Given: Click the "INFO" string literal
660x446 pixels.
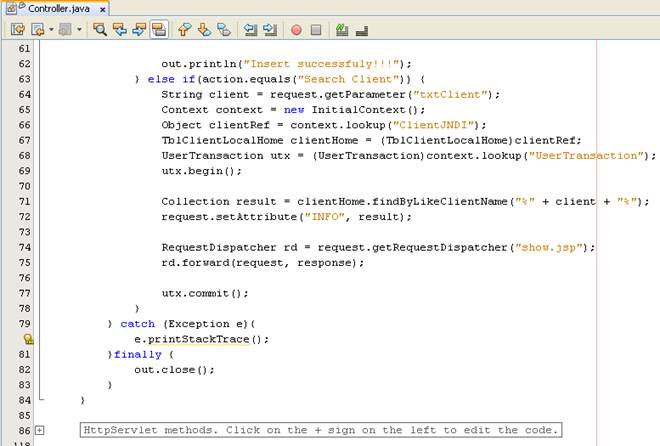Looking at the screenshot, I should 324,217.
